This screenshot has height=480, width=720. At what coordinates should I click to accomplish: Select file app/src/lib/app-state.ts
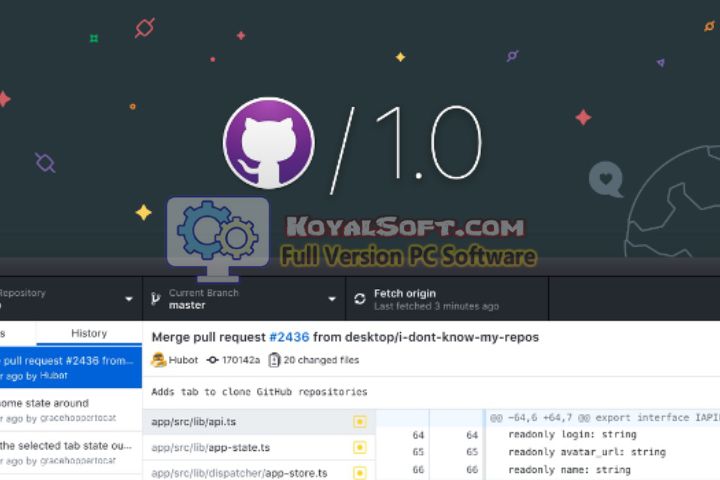click(259, 447)
